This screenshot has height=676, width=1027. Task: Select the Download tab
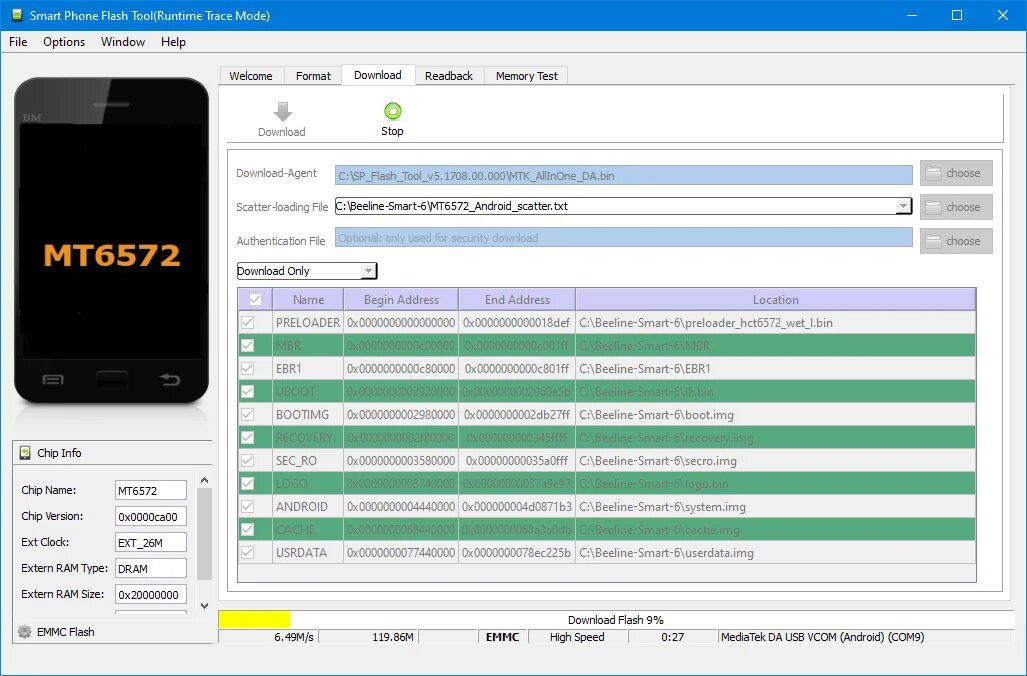[378, 75]
